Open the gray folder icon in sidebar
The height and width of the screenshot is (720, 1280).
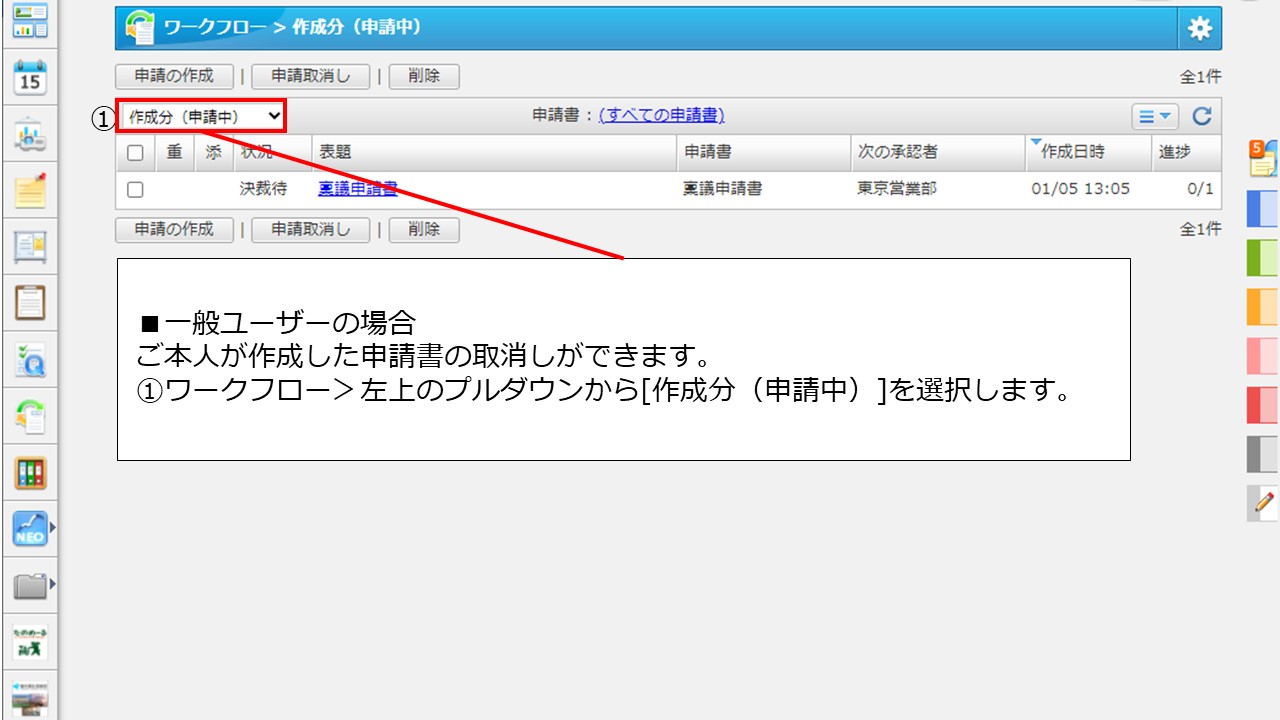click(30, 586)
